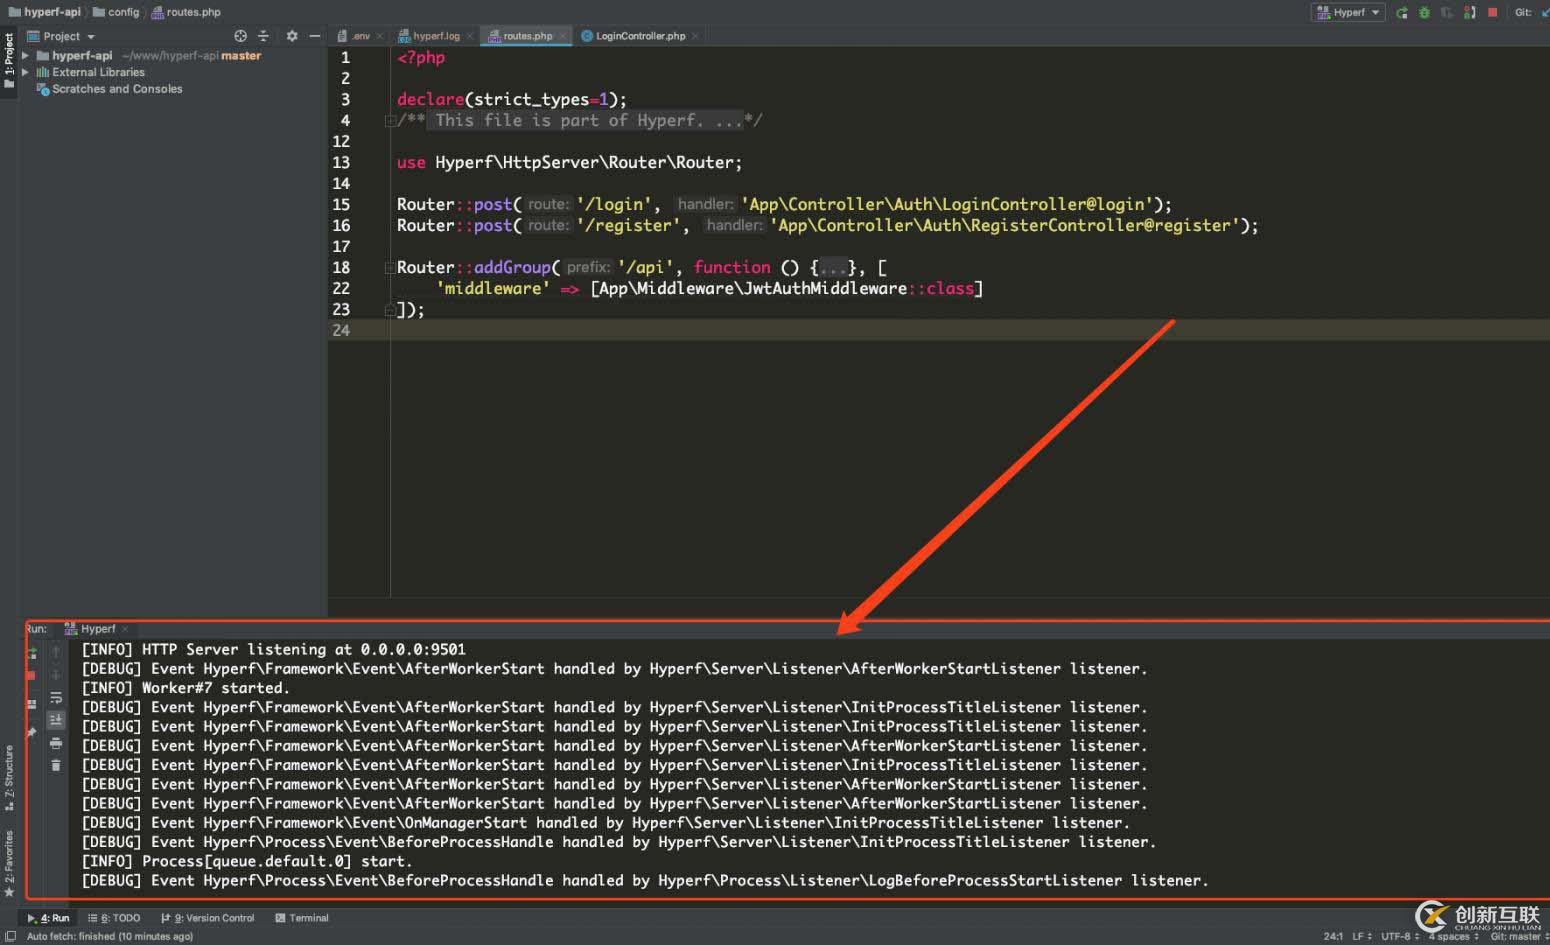This screenshot has width=1550, height=945.
Task: Unfold the addGroup function at line 18
Action: tap(390, 268)
